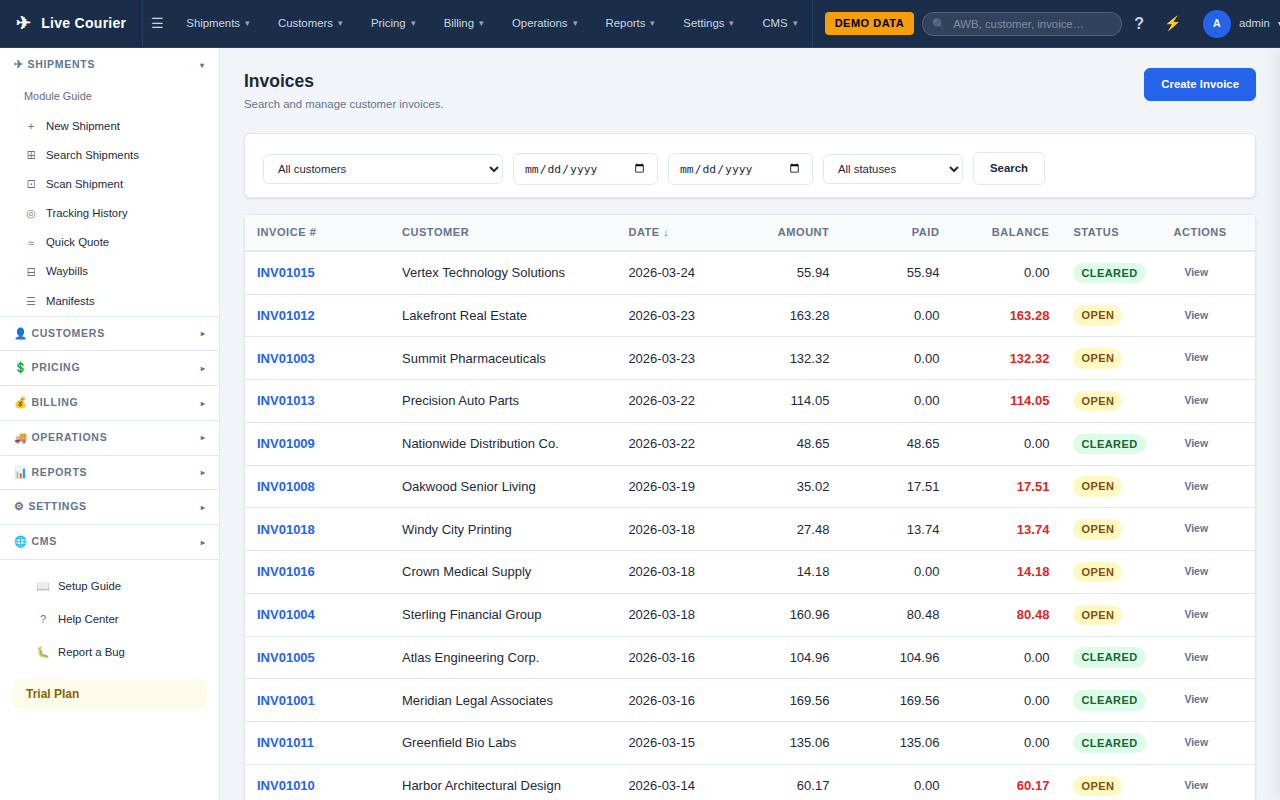Click the Create Invoice button

pos(1199,84)
